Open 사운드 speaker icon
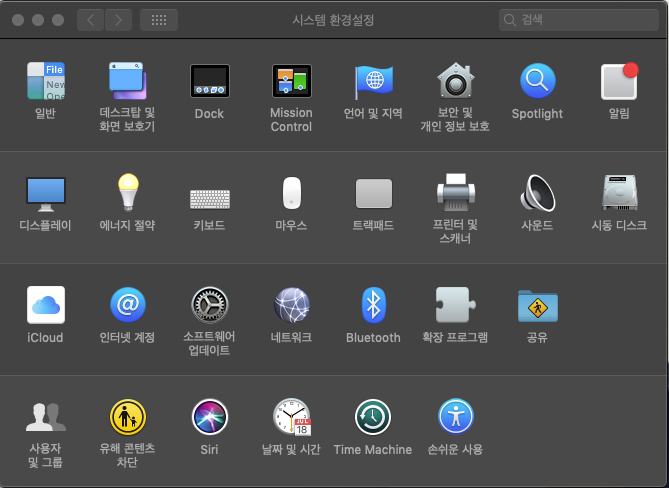The image size is (669, 488). pos(537,193)
